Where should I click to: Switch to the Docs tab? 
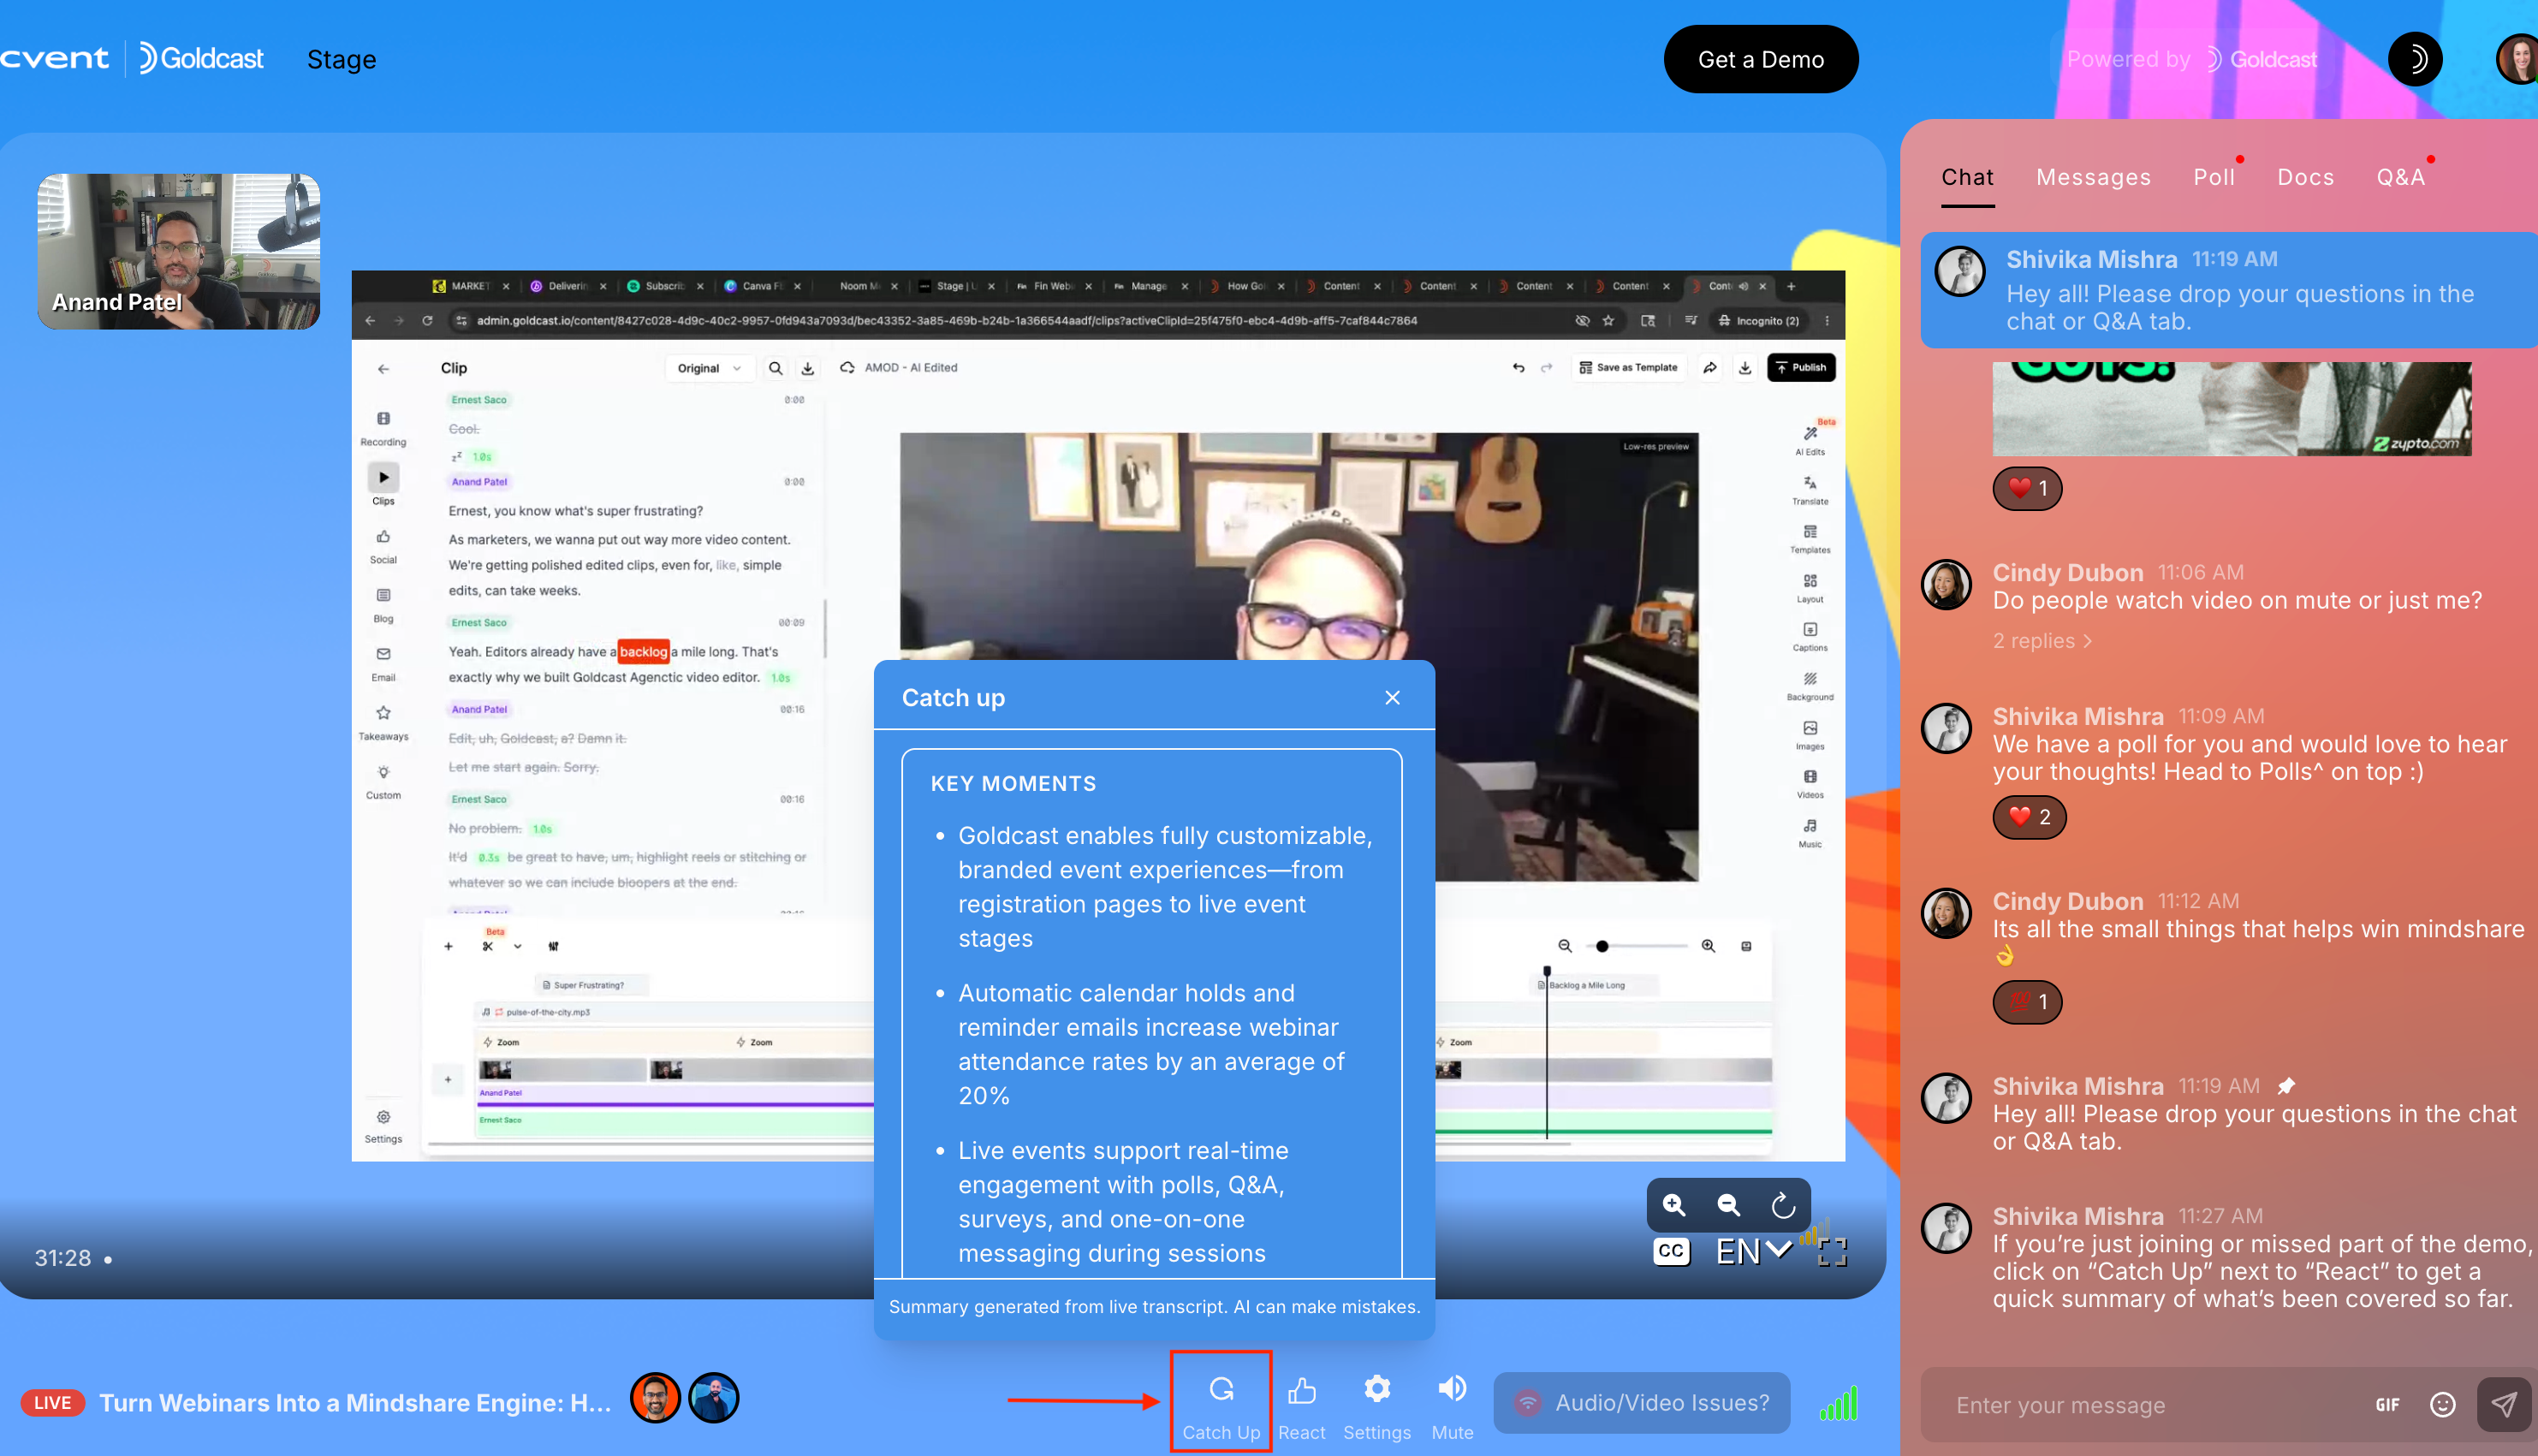pos(2305,177)
